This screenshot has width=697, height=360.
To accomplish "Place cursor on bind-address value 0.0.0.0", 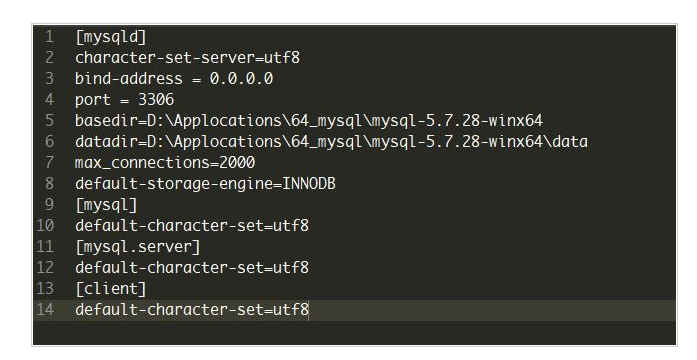I will (x=241, y=79).
